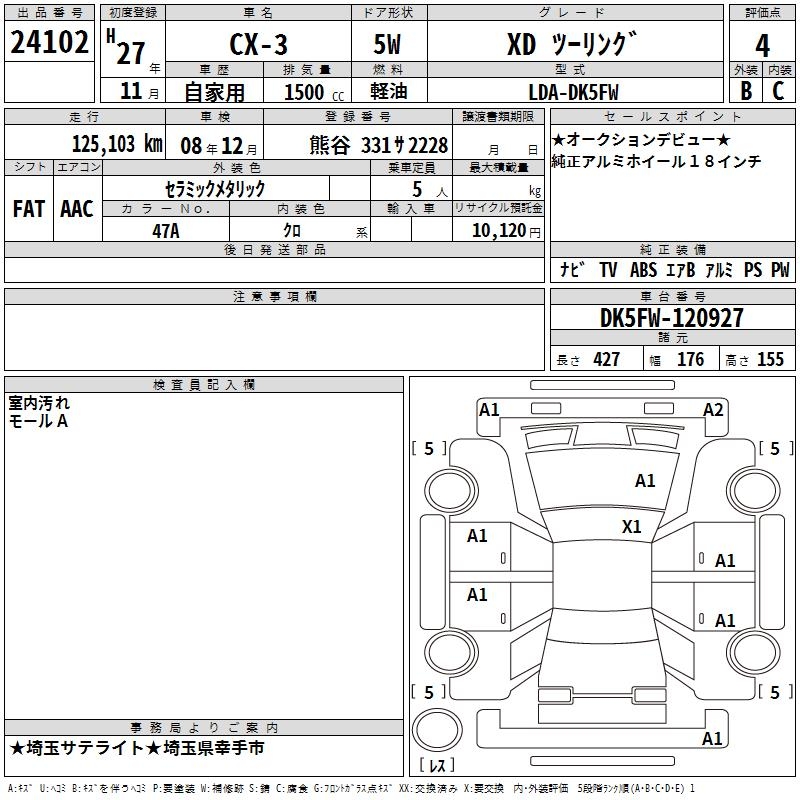This screenshot has height=800, width=800.
Task: Click air conditioner type AAC
Action: tap(77, 209)
